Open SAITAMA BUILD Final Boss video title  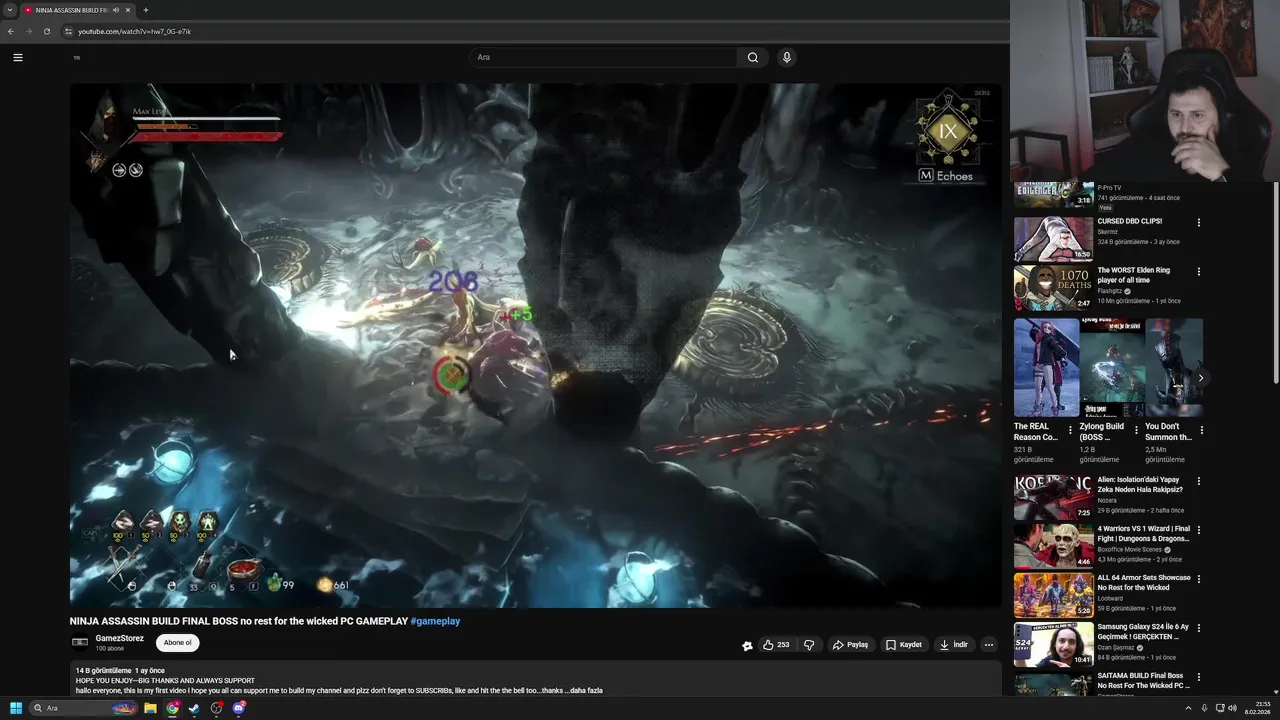[x=1143, y=680]
